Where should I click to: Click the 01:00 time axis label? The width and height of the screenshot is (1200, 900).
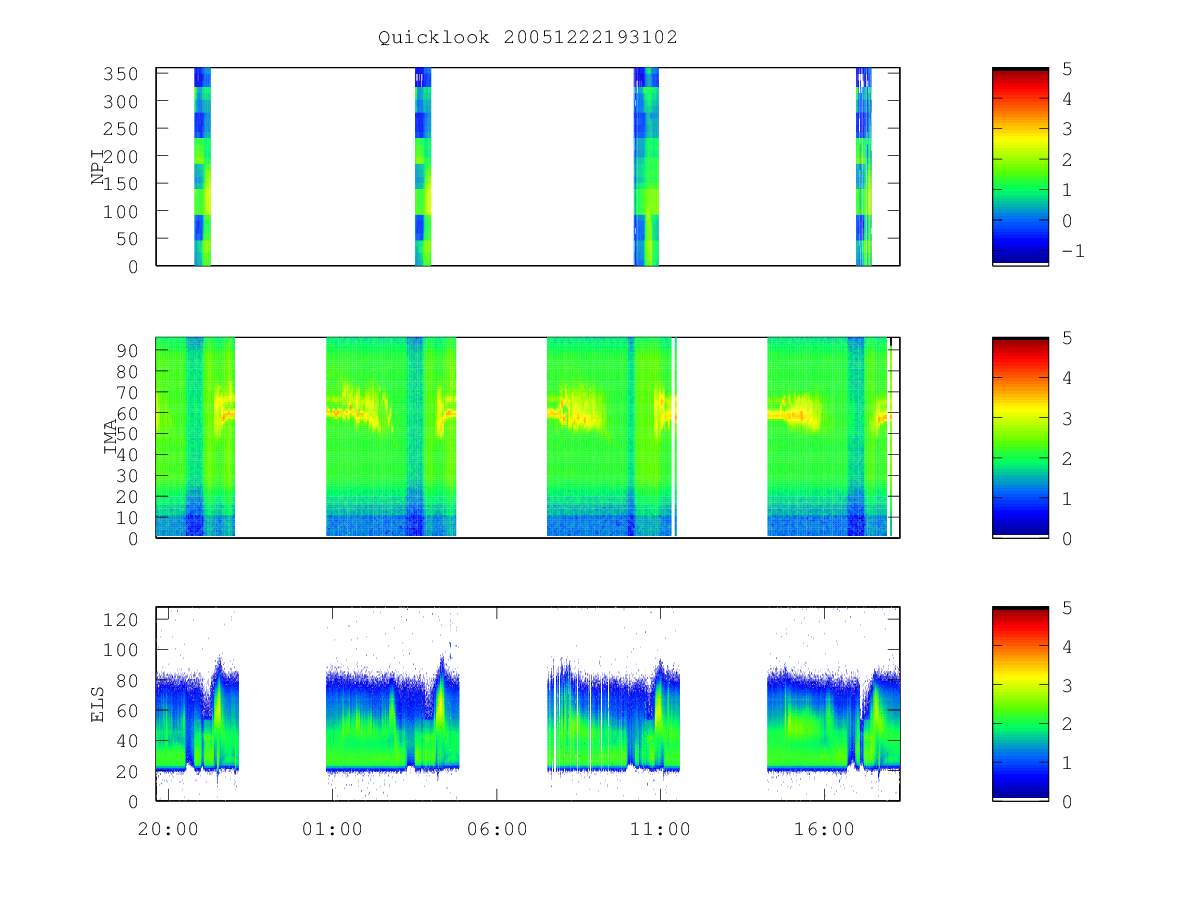point(332,829)
